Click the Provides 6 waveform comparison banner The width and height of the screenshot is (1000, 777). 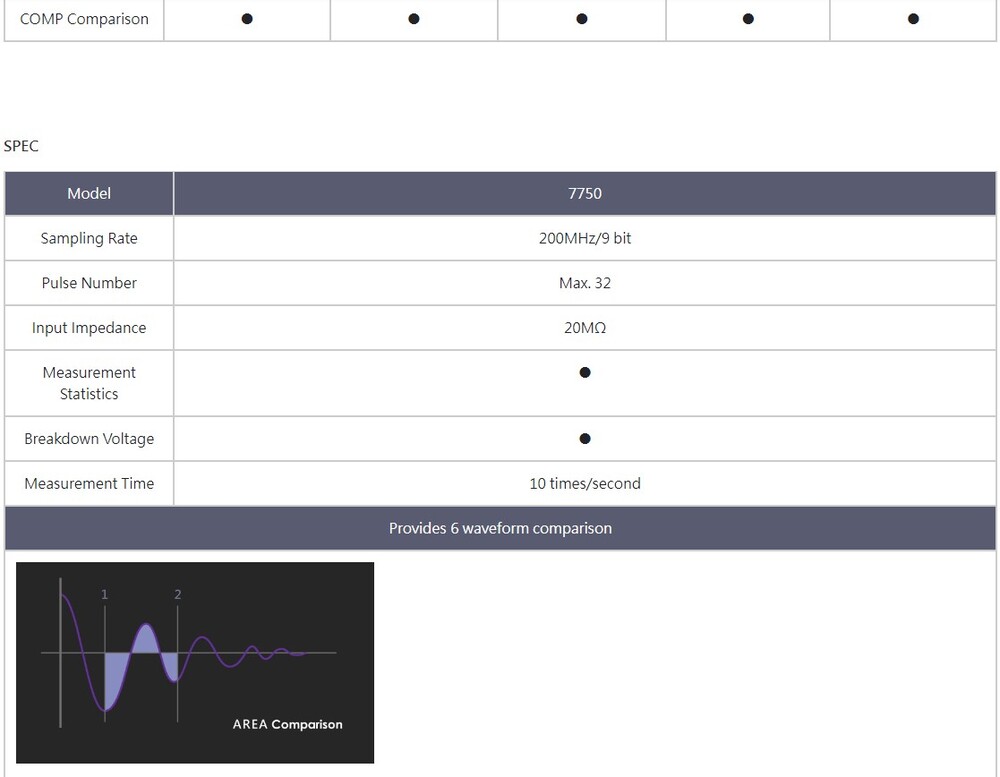point(500,528)
